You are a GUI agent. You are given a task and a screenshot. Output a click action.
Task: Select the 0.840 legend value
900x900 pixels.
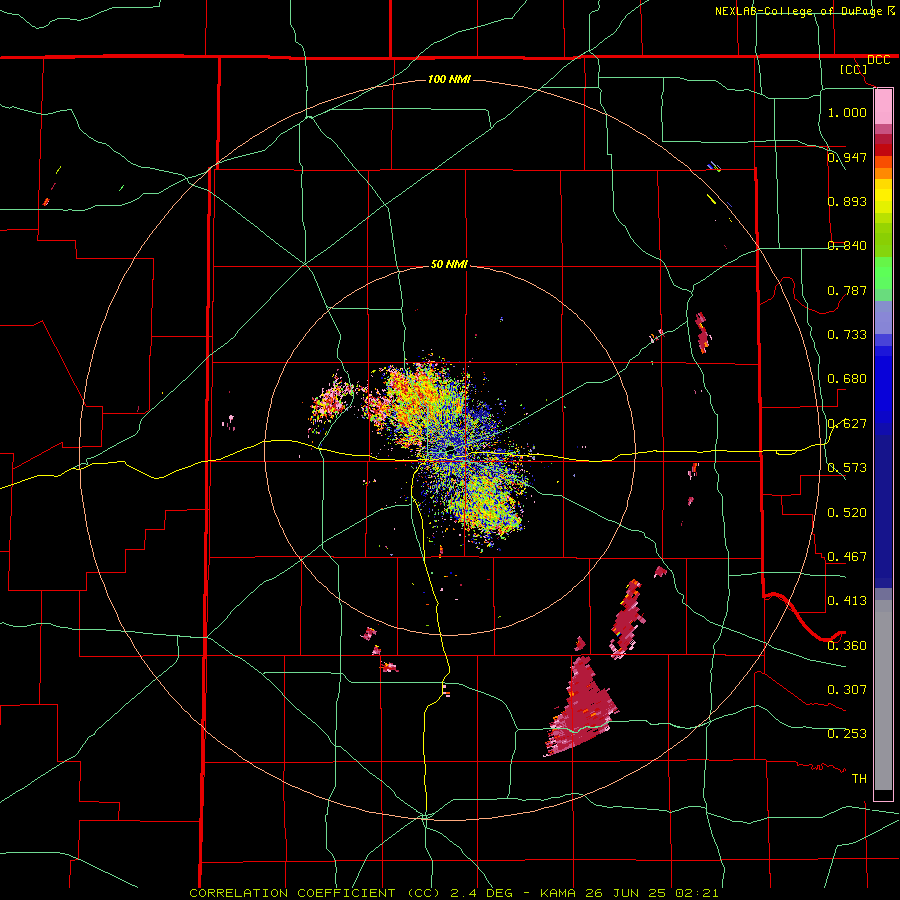(x=847, y=246)
